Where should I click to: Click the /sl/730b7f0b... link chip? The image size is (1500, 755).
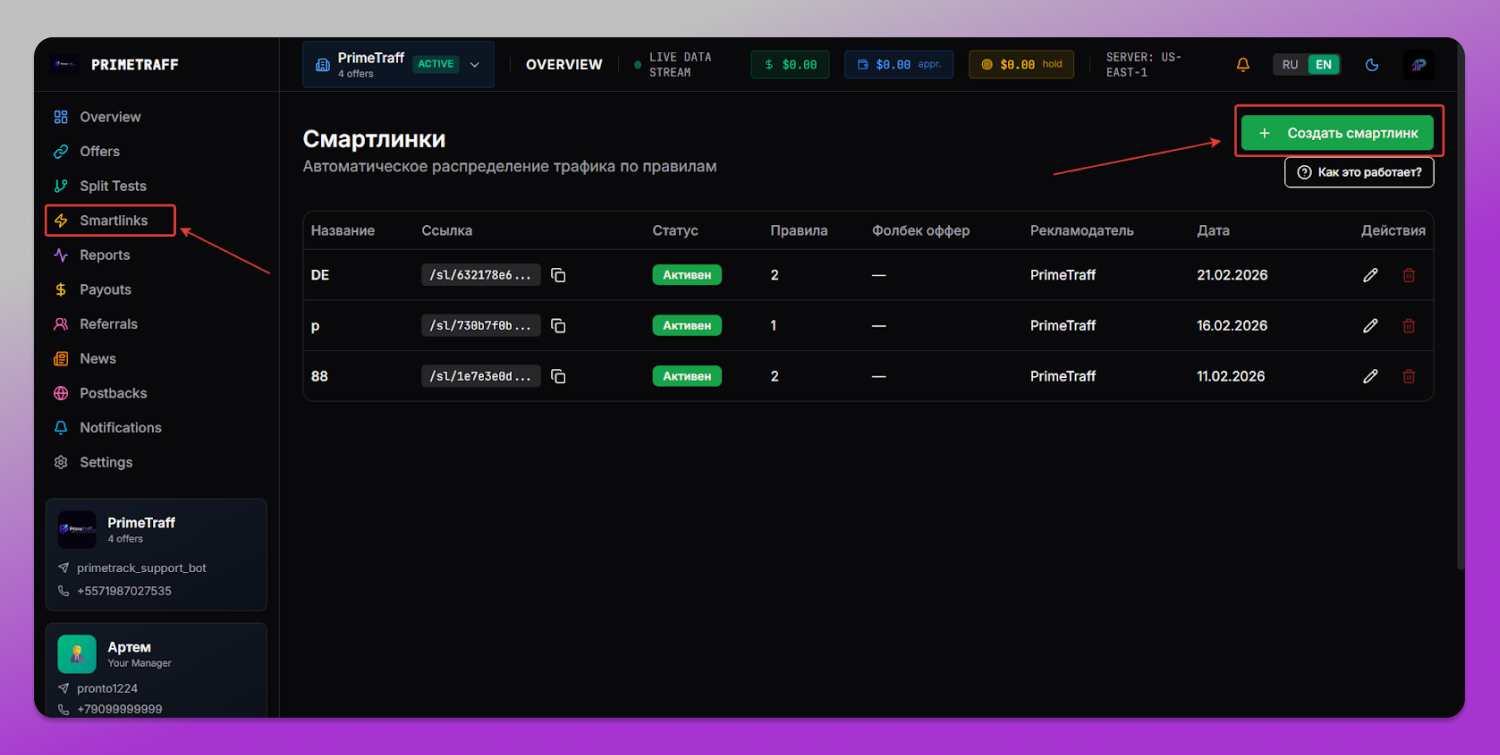481,326
